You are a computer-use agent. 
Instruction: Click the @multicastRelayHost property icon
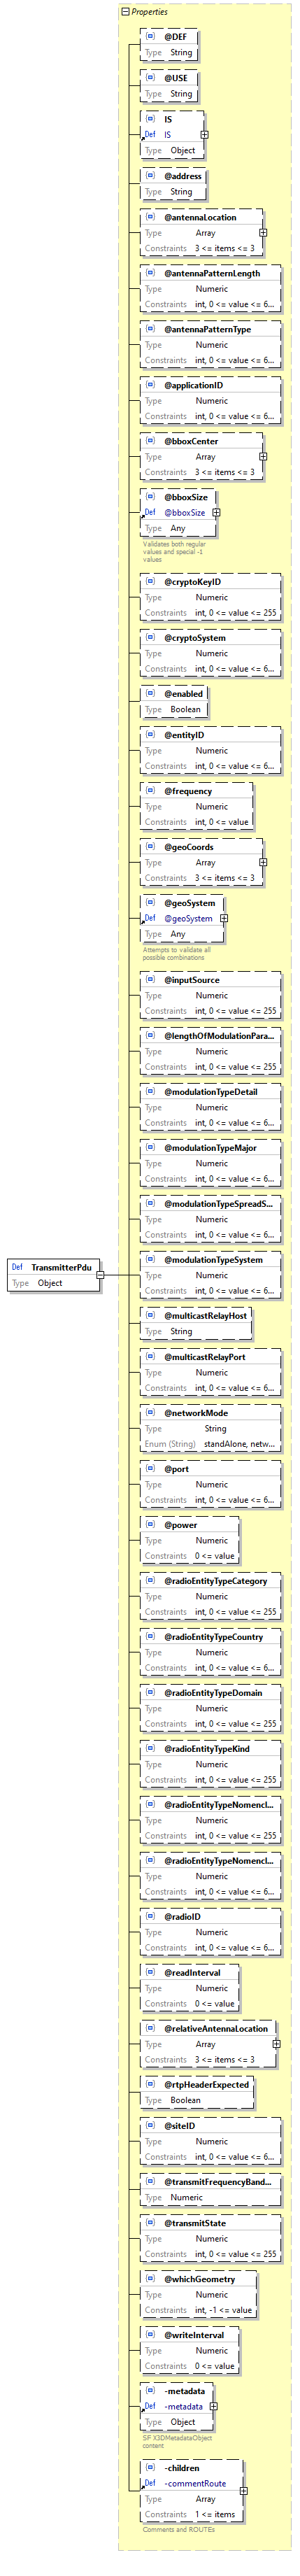[x=151, y=1316]
